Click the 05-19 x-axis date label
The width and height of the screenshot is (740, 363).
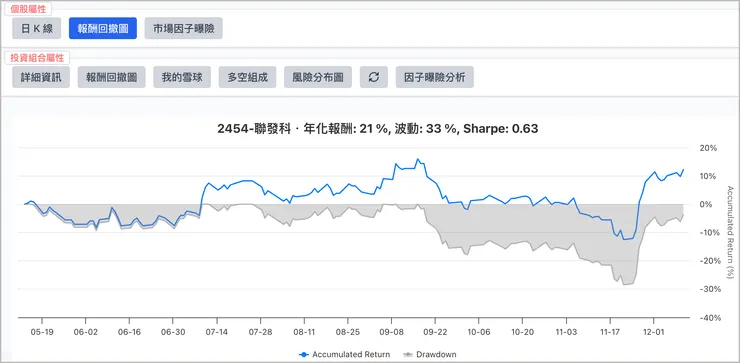[x=42, y=332]
